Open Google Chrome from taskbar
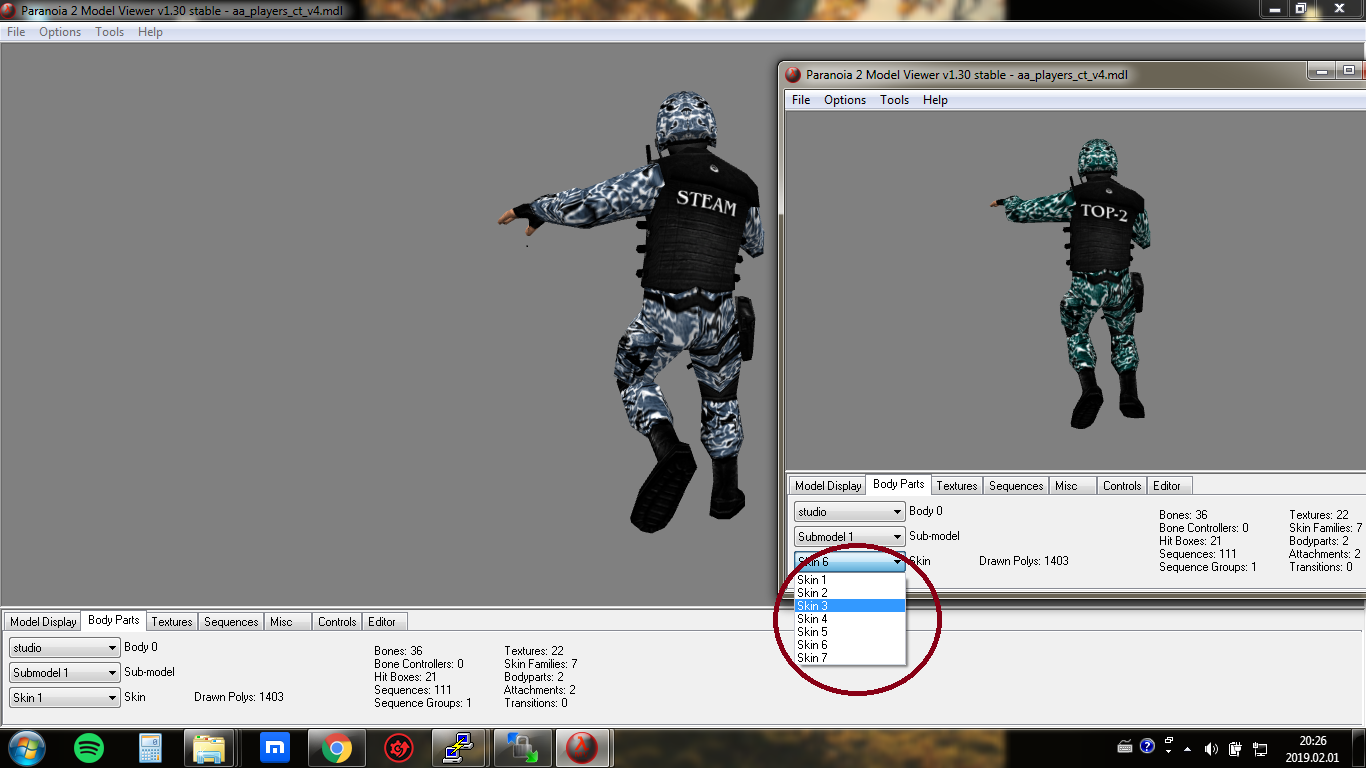Screen dimensions: 1366x768 pos(336,748)
